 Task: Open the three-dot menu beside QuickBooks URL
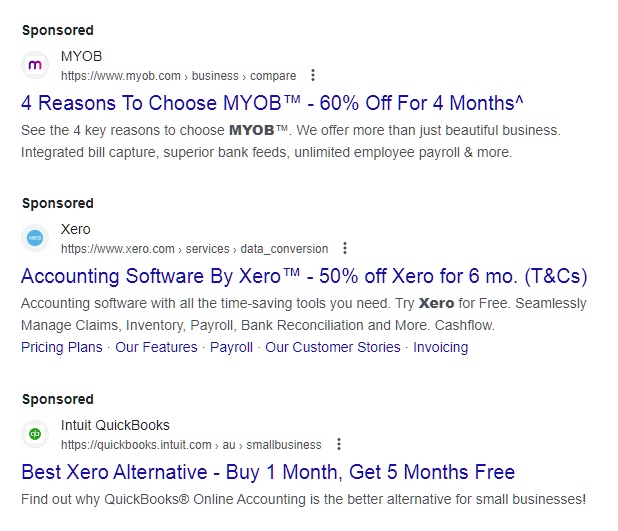pyautogui.click(x=339, y=444)
